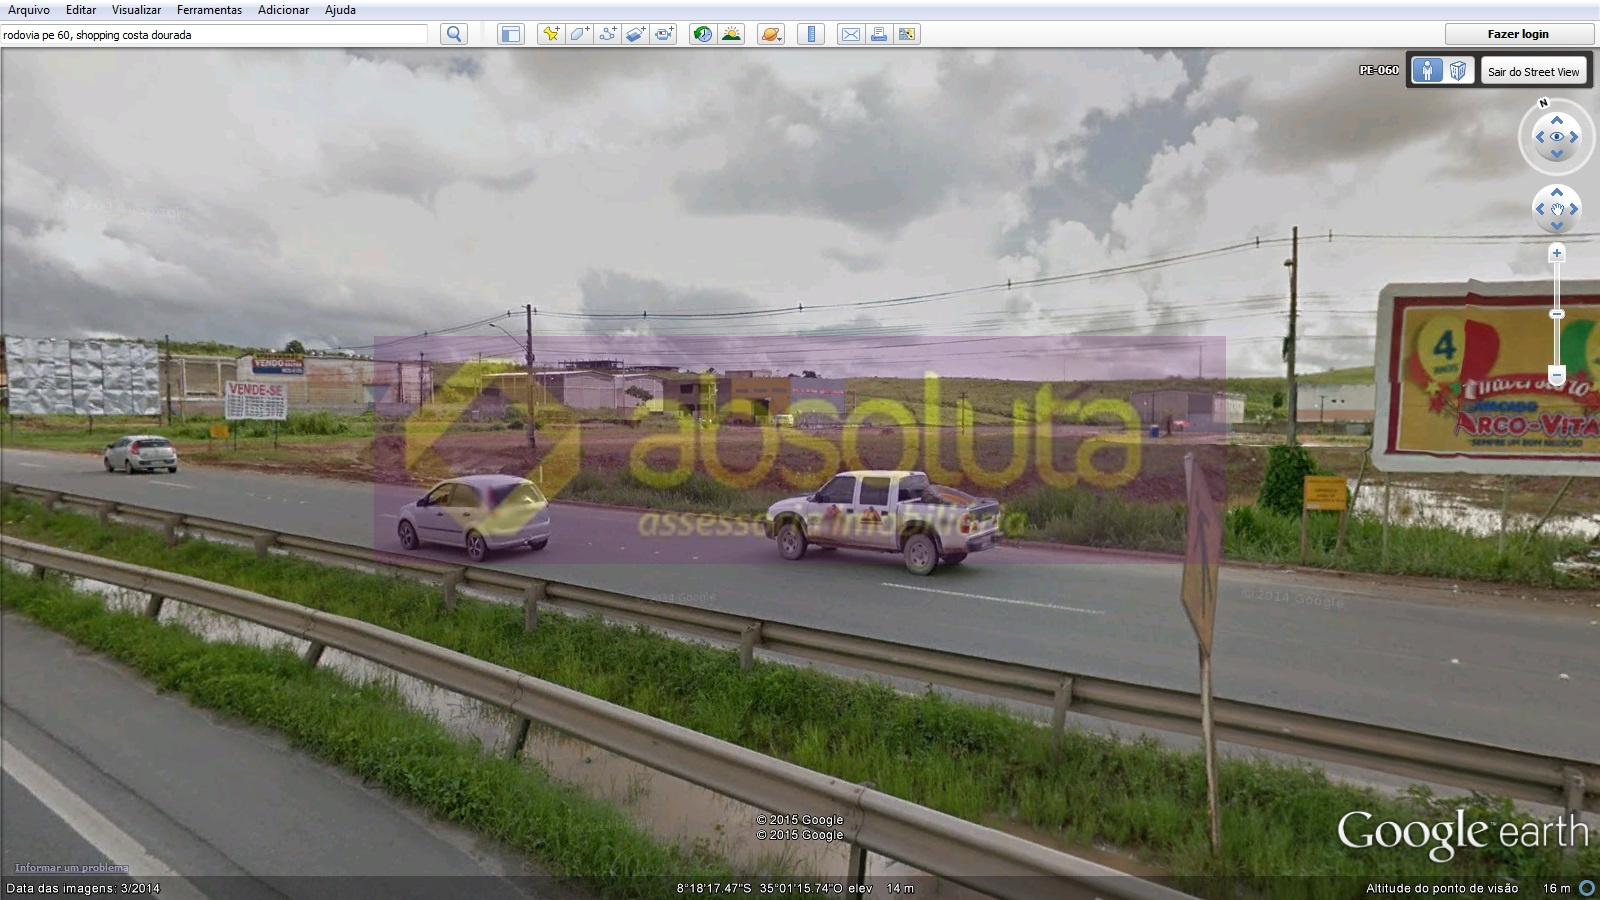Click the Fazer login button
The height and width of the screenshot is (900, 1600).
pos(1518,34)
